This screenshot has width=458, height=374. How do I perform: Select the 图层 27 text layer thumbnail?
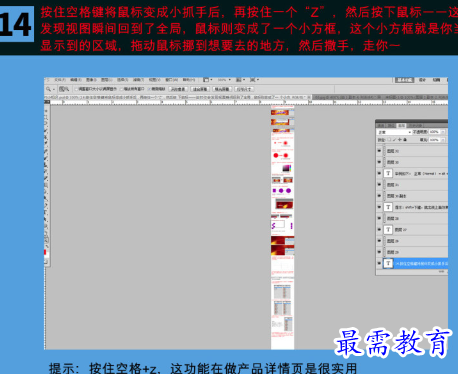coord(388,230)
